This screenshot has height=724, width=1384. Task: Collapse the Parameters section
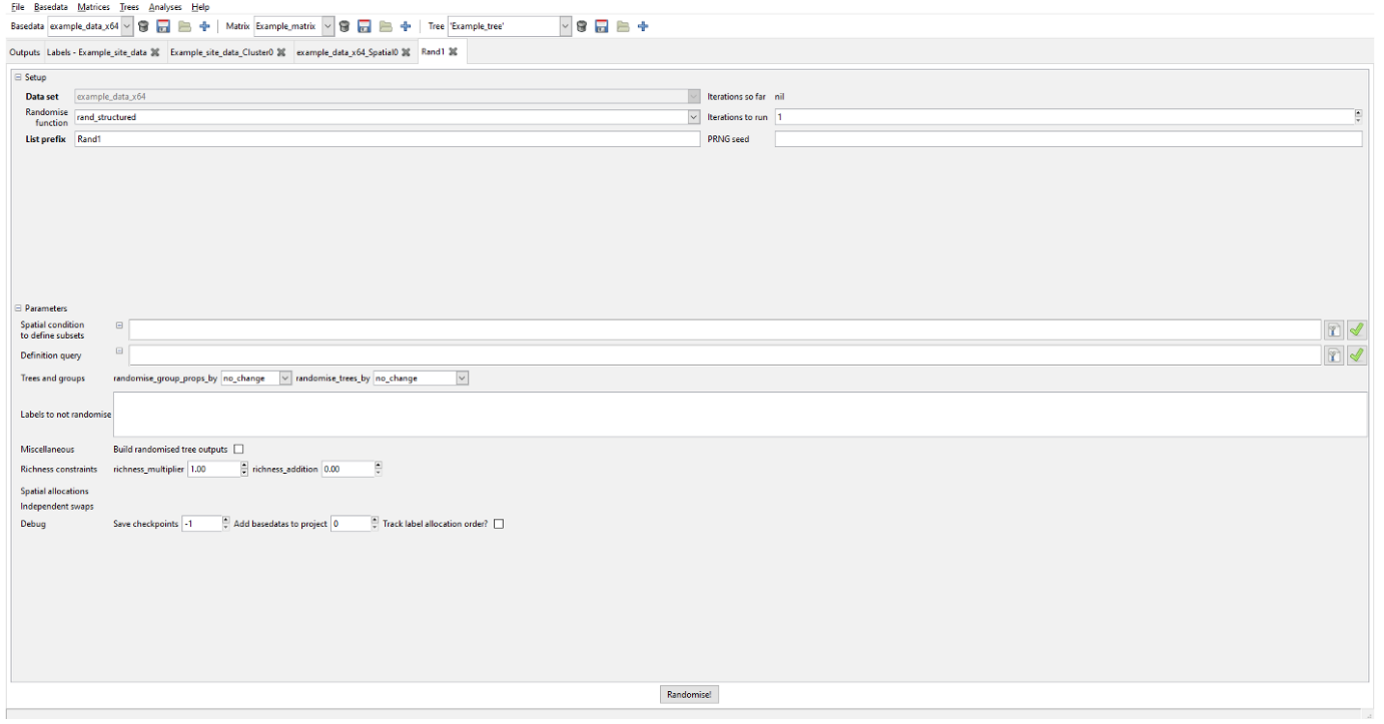coord(18,308)
